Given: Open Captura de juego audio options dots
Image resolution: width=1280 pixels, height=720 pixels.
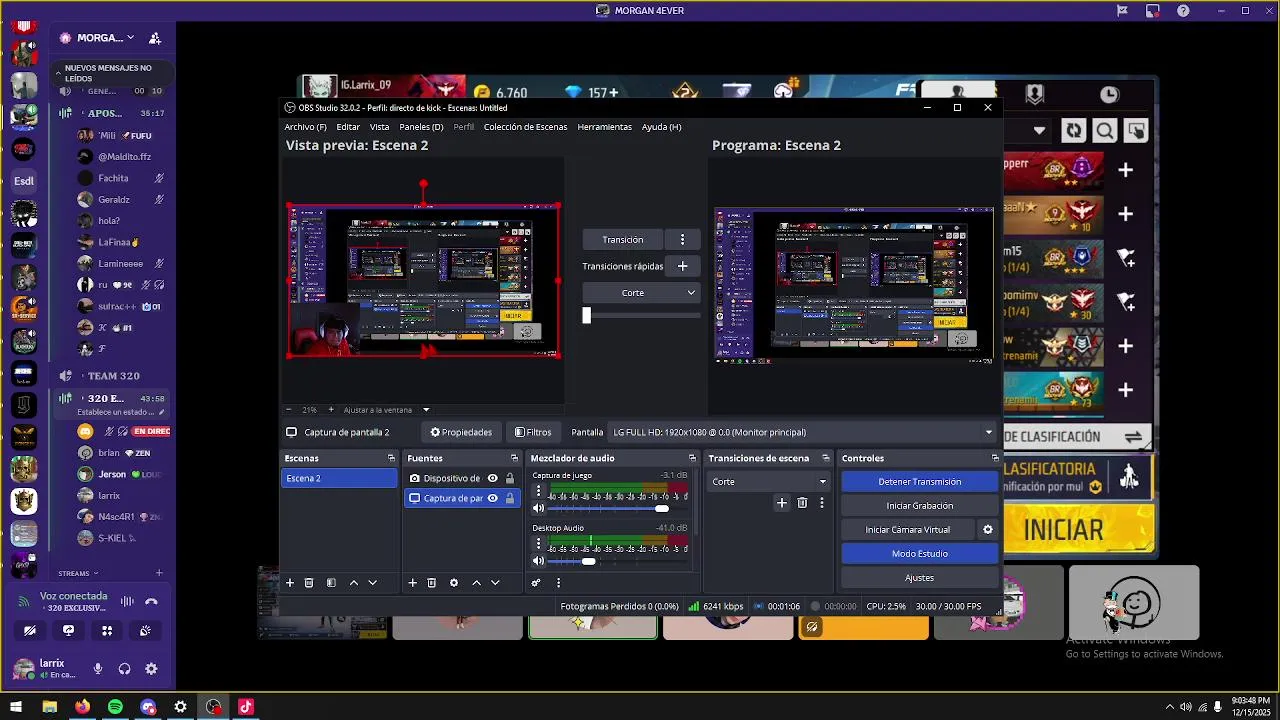Looking at the screenshot, I should pos(538,491).
